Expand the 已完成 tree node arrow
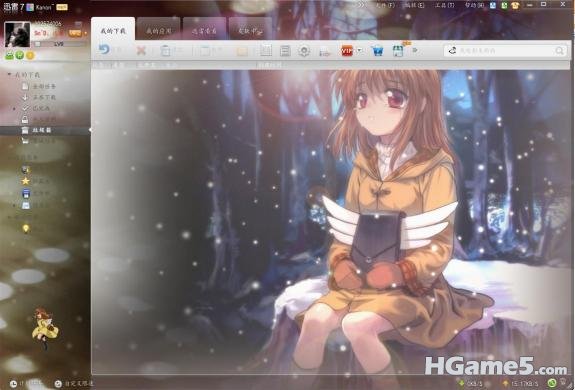Image resolution: width=575 pixels, height=390 pixels. point(15,108)
